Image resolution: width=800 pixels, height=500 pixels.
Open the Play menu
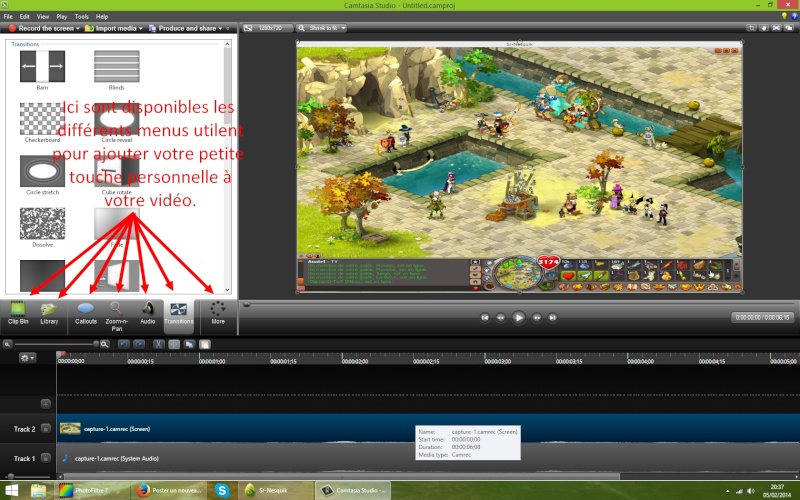[x=62, y=16]
